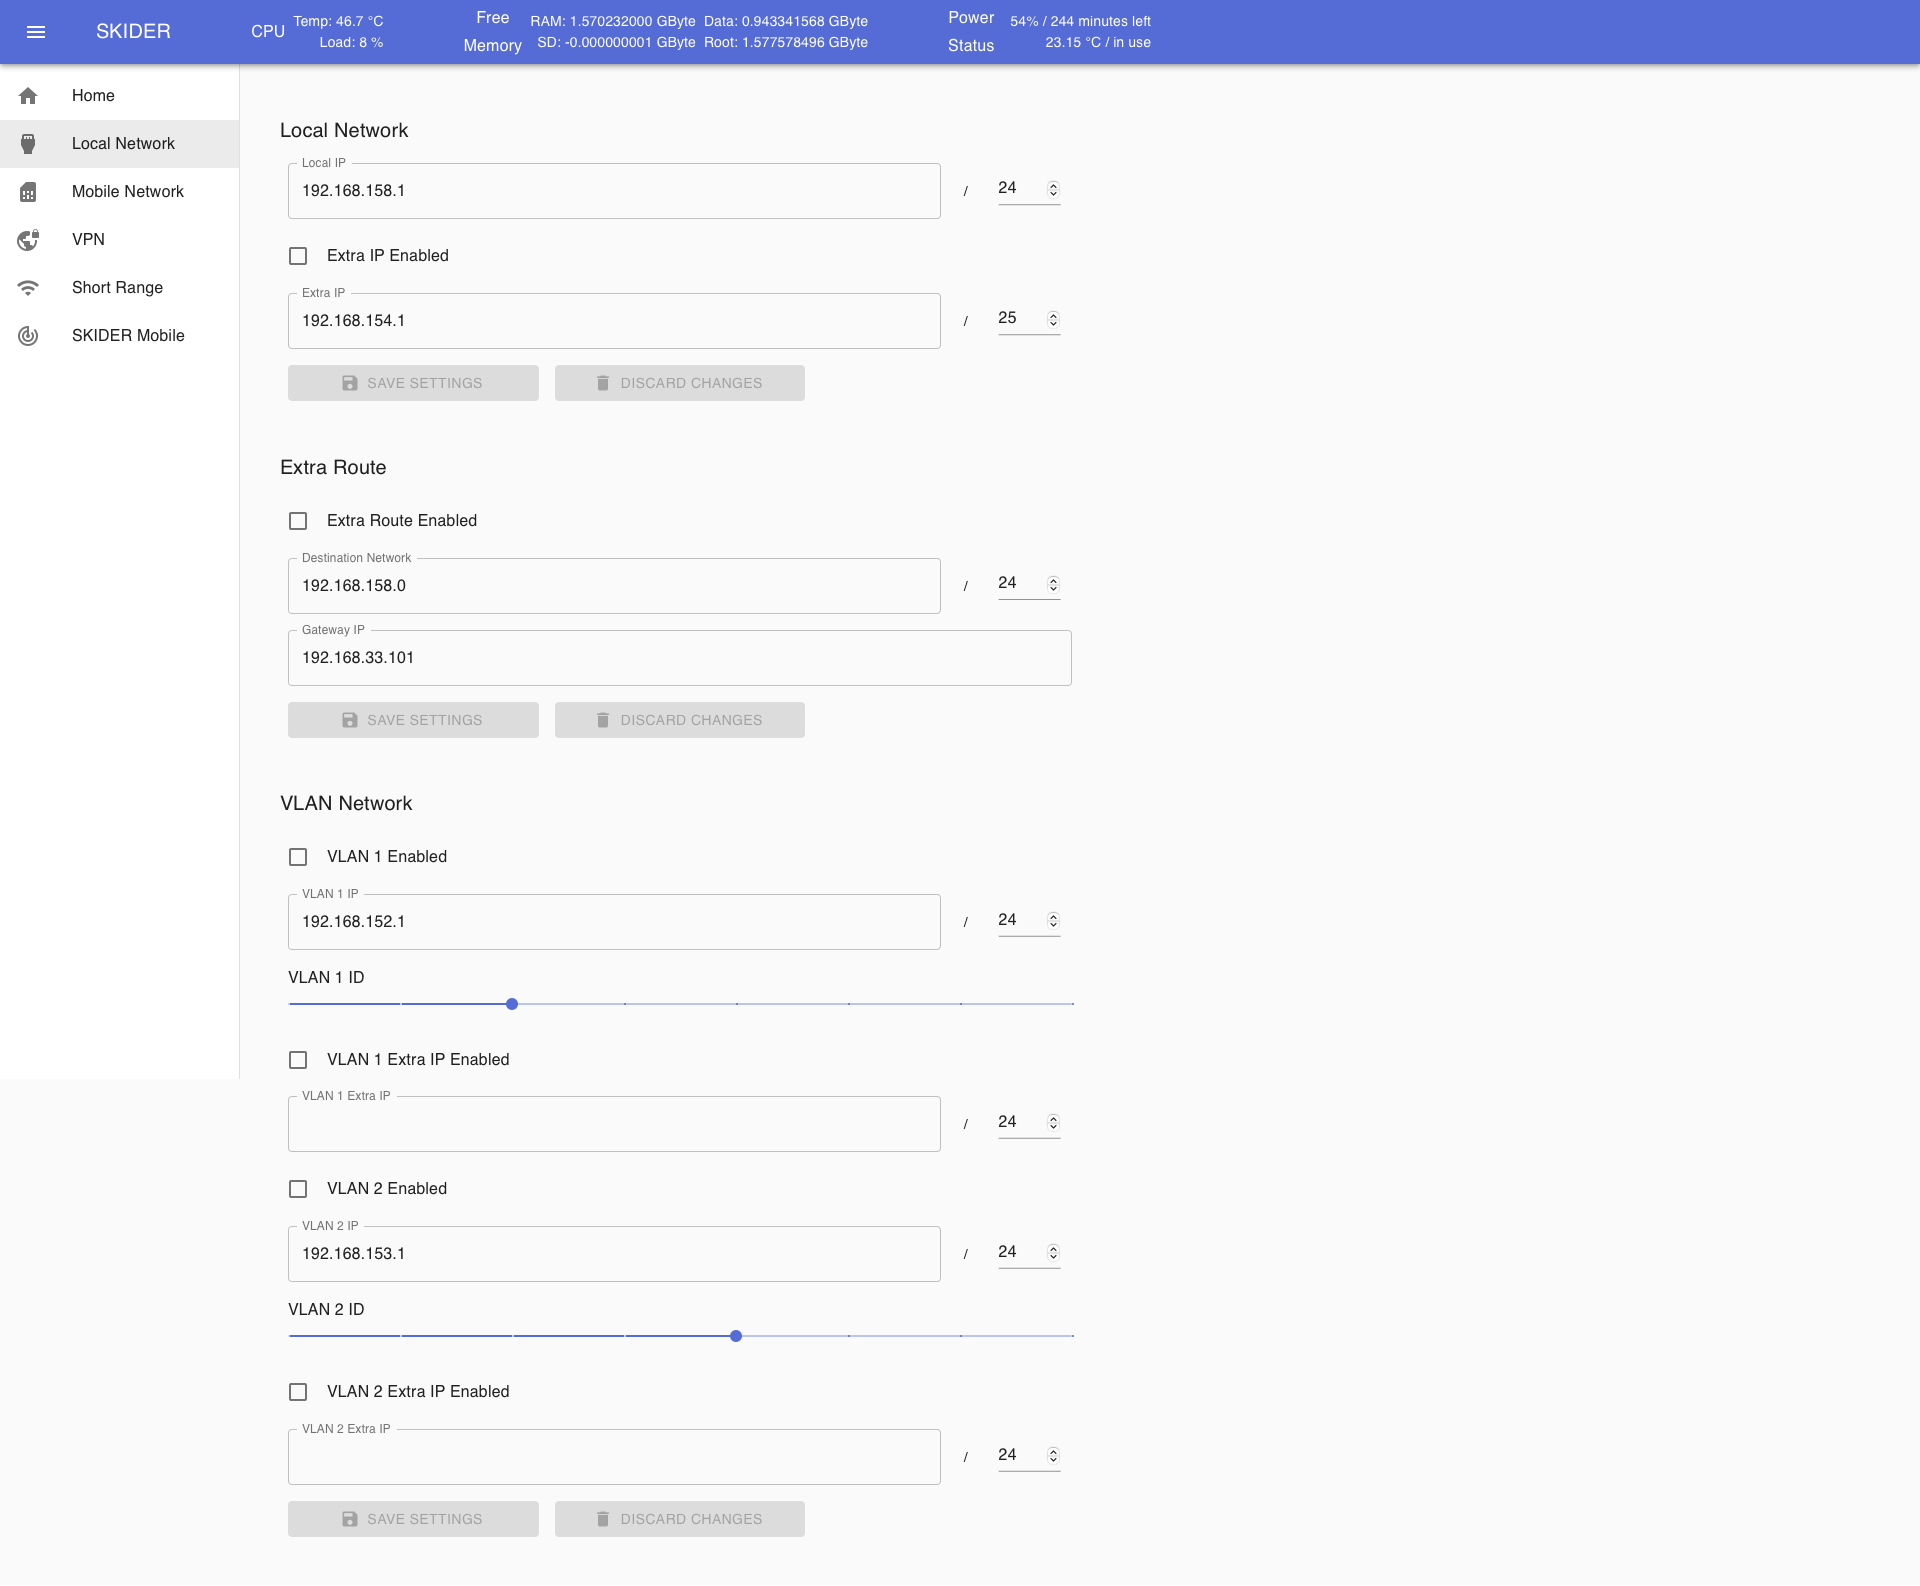Check the VLAN 2 Enabled box
1920x1586 pixels.
[x=298, y=1189]
